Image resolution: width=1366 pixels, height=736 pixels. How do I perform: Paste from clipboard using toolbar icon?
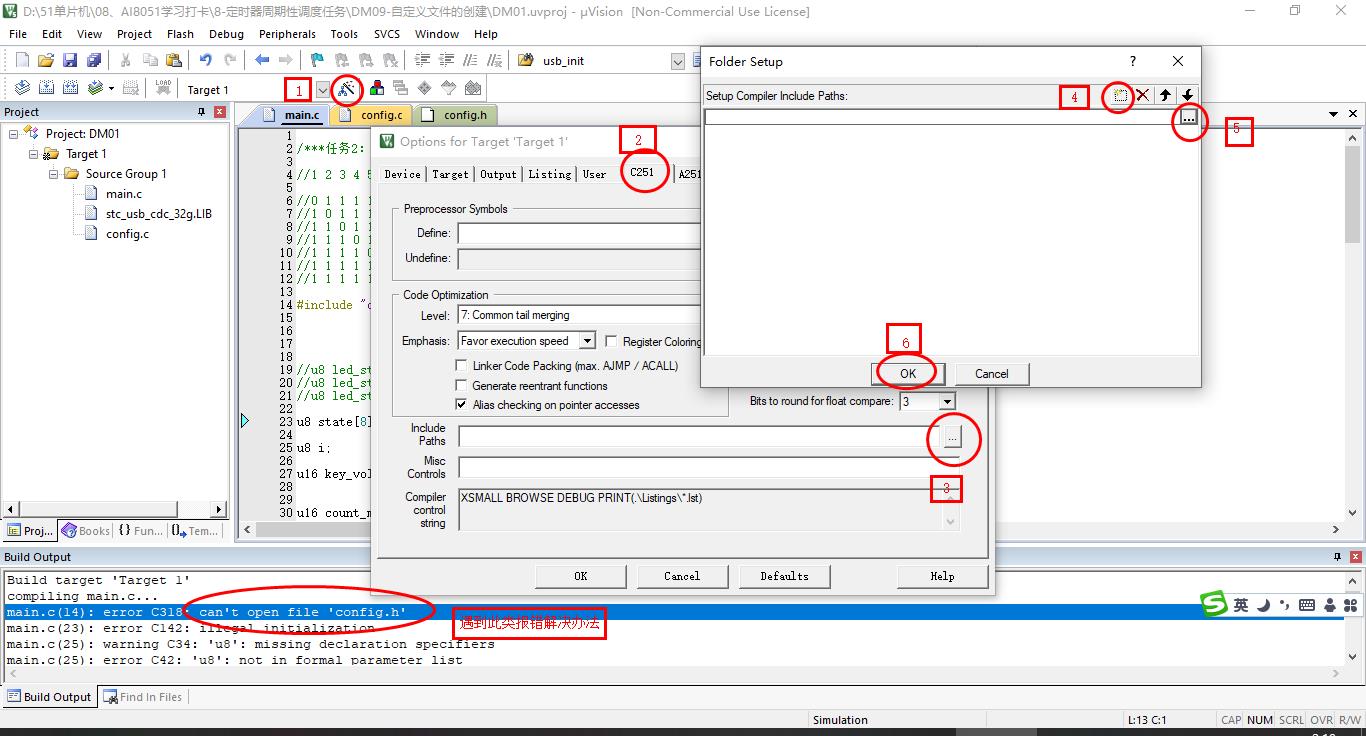pyautogui.click(x=174, y=61)
